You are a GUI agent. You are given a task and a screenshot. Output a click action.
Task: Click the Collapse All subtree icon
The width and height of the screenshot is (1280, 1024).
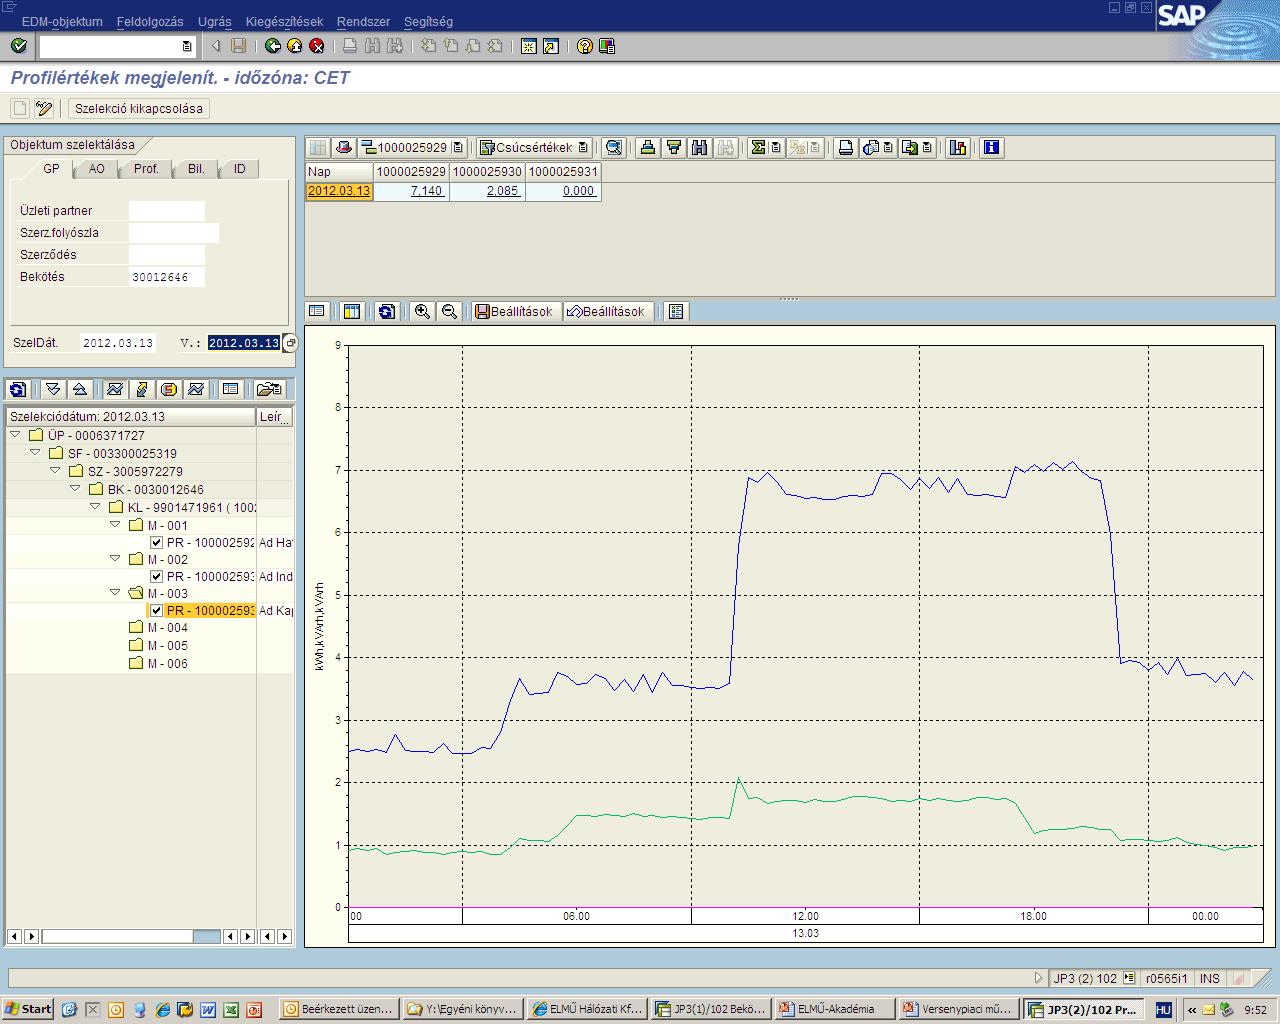[80, 389]
